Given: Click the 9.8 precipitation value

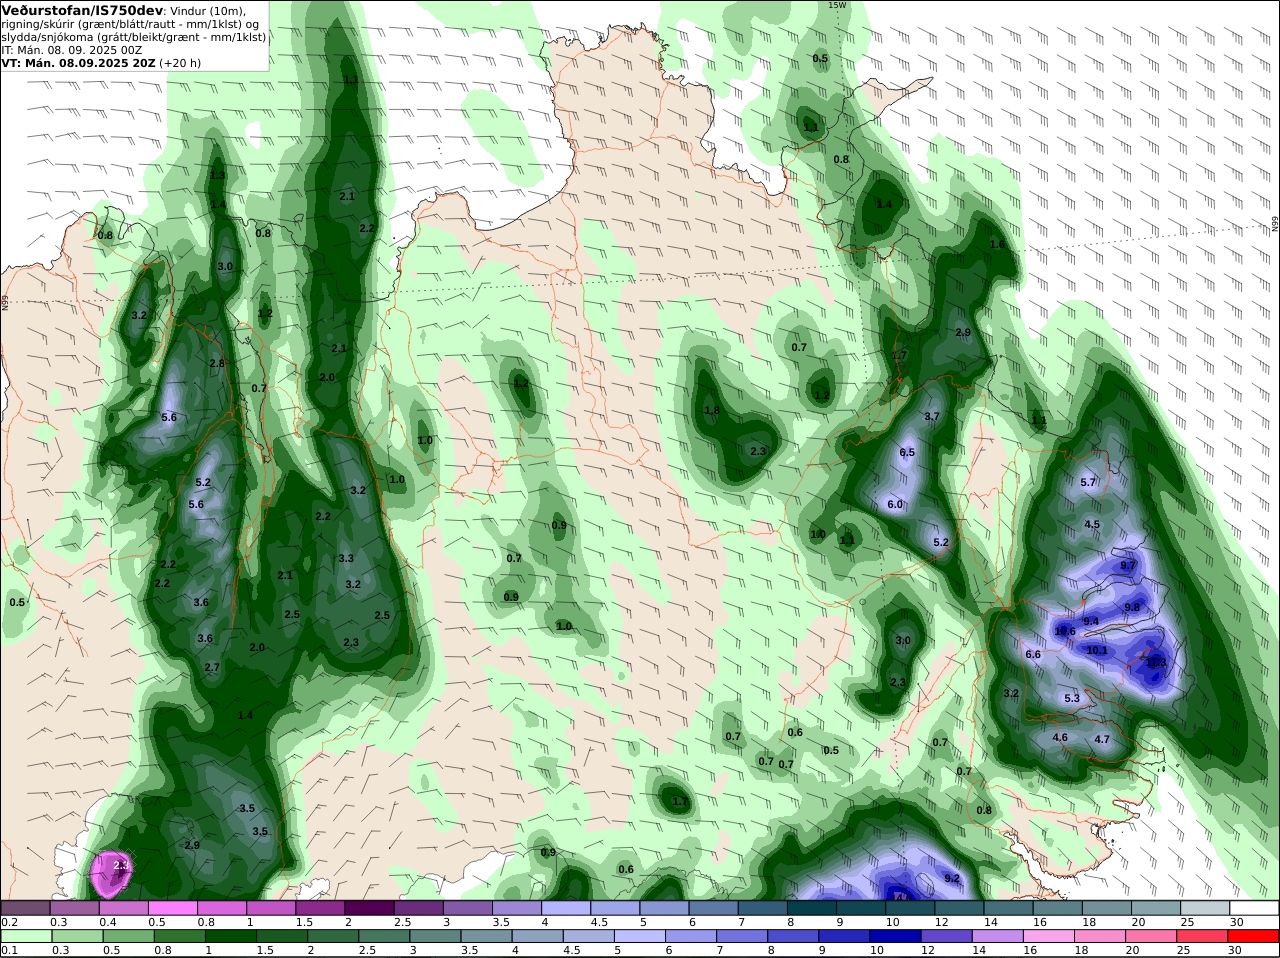Looking at the screenshot, I should [x=1132, y=607].
